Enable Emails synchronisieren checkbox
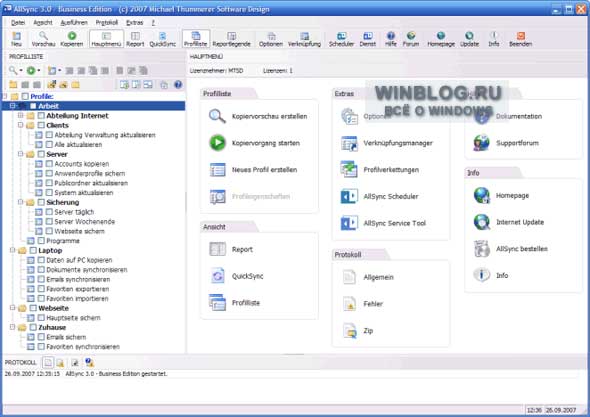Screen dimensions: 590x417 tap(41, 279)
